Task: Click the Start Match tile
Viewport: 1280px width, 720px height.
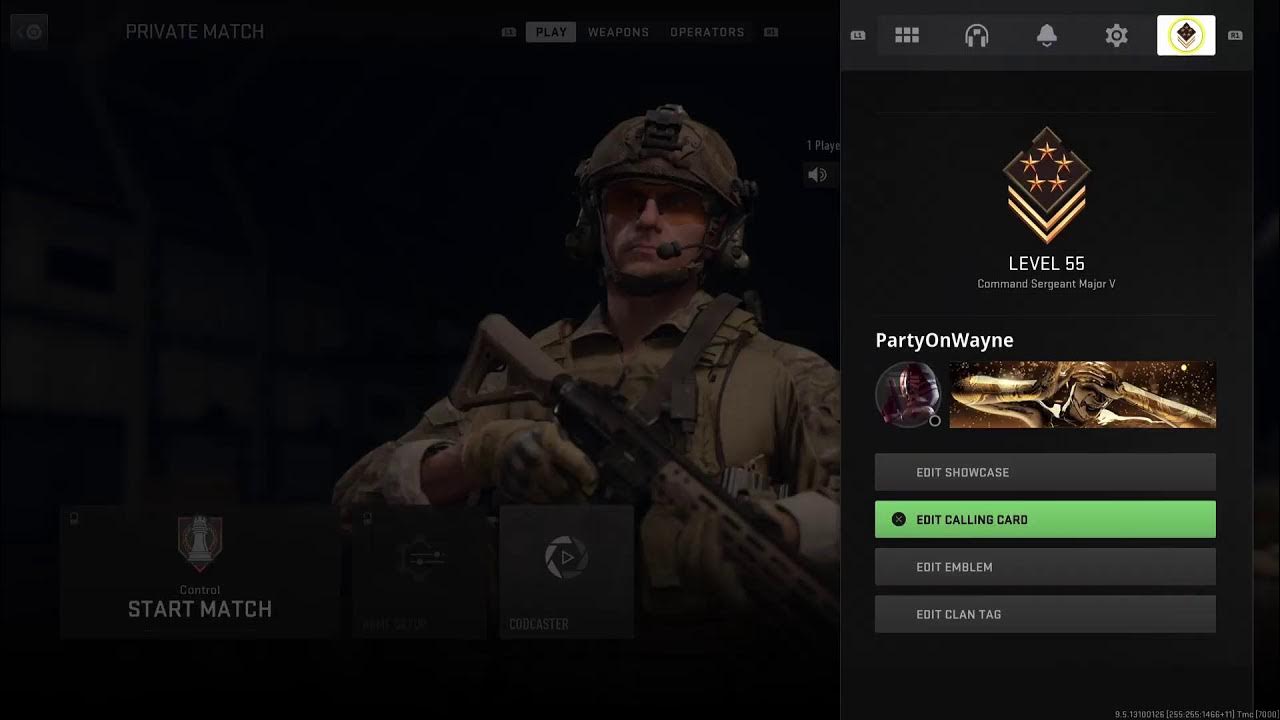Action: point(200,572)
